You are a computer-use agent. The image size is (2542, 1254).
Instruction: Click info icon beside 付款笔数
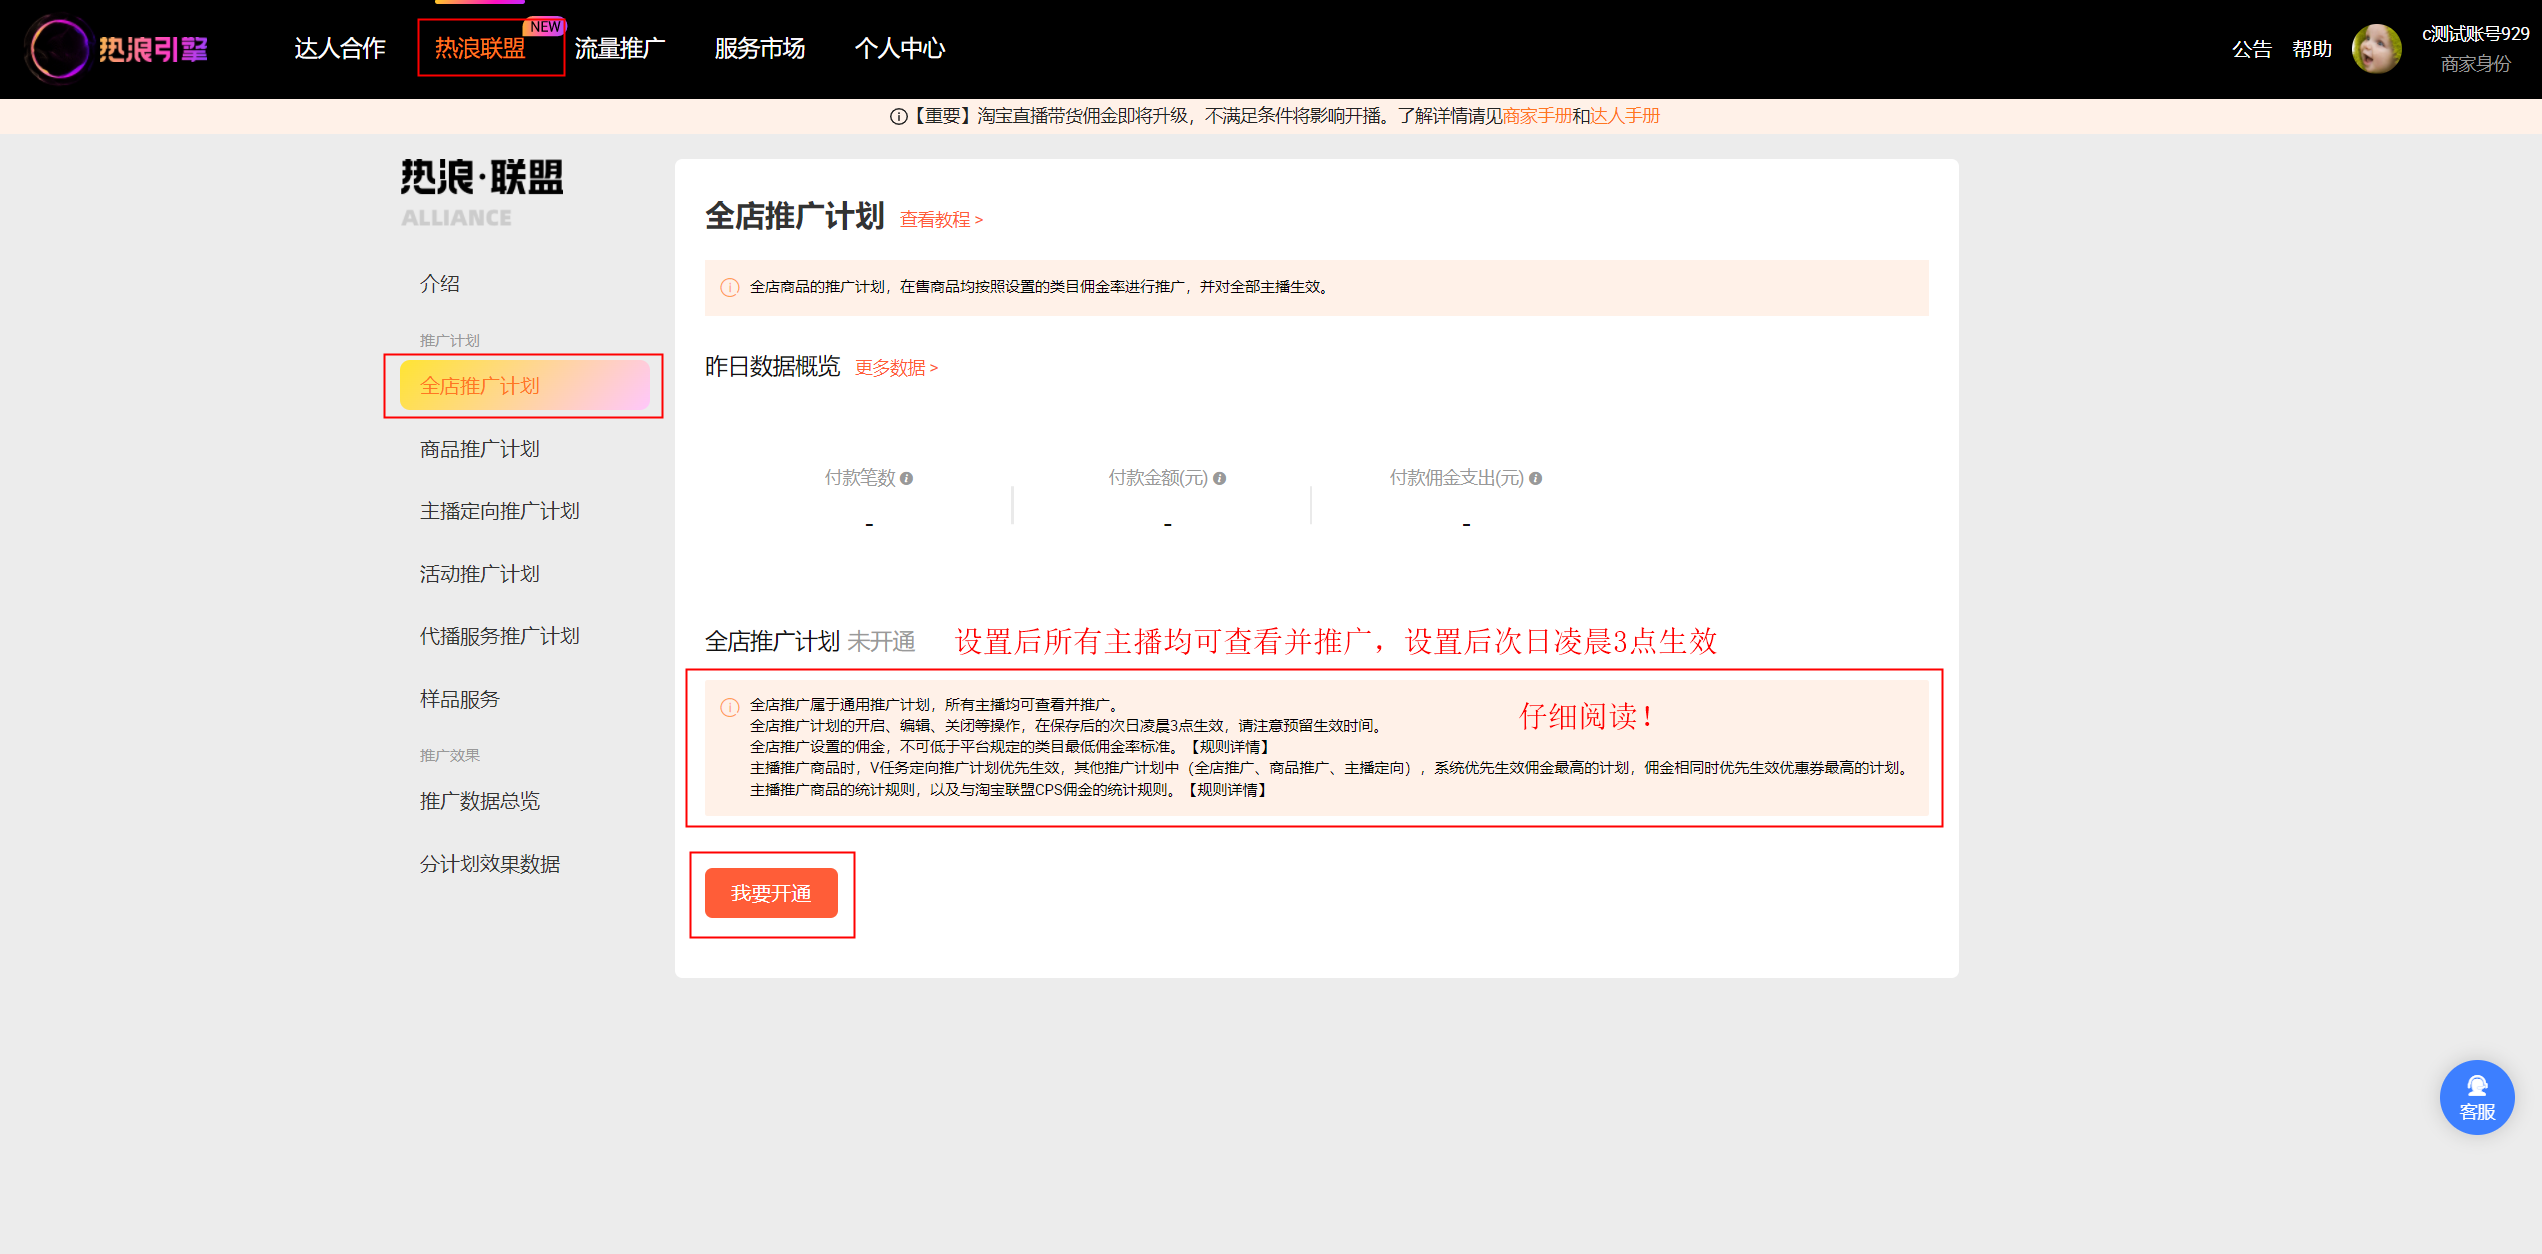tap(906, 479)
